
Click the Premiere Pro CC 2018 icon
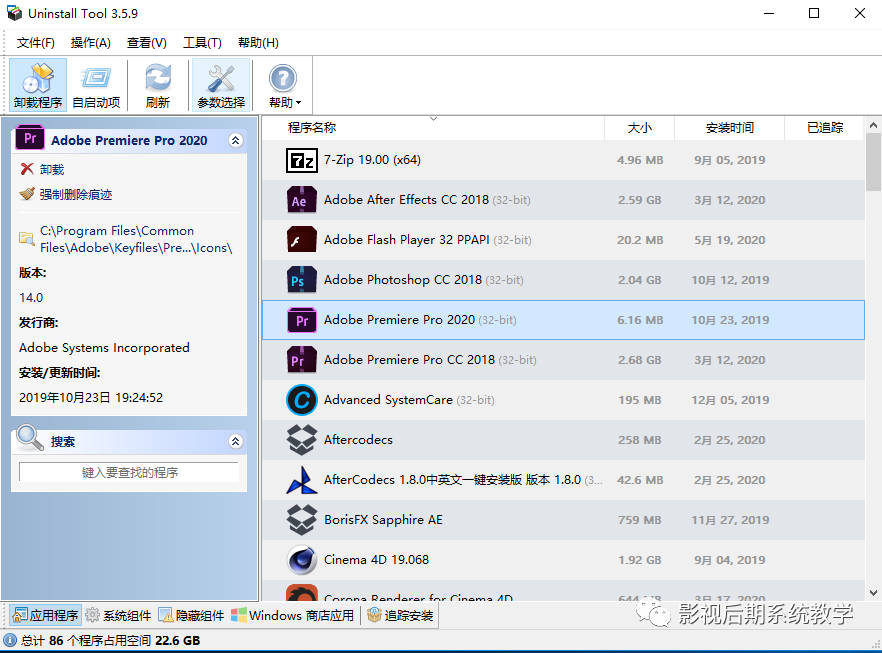tap(302, 360)
